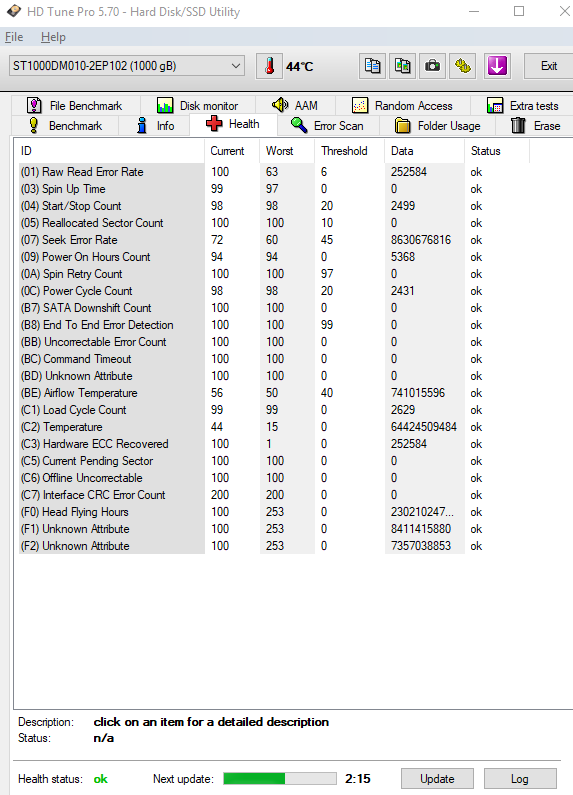Click the copy screenshot to clipboard icon
573x795 pixels.
point(403,66)
